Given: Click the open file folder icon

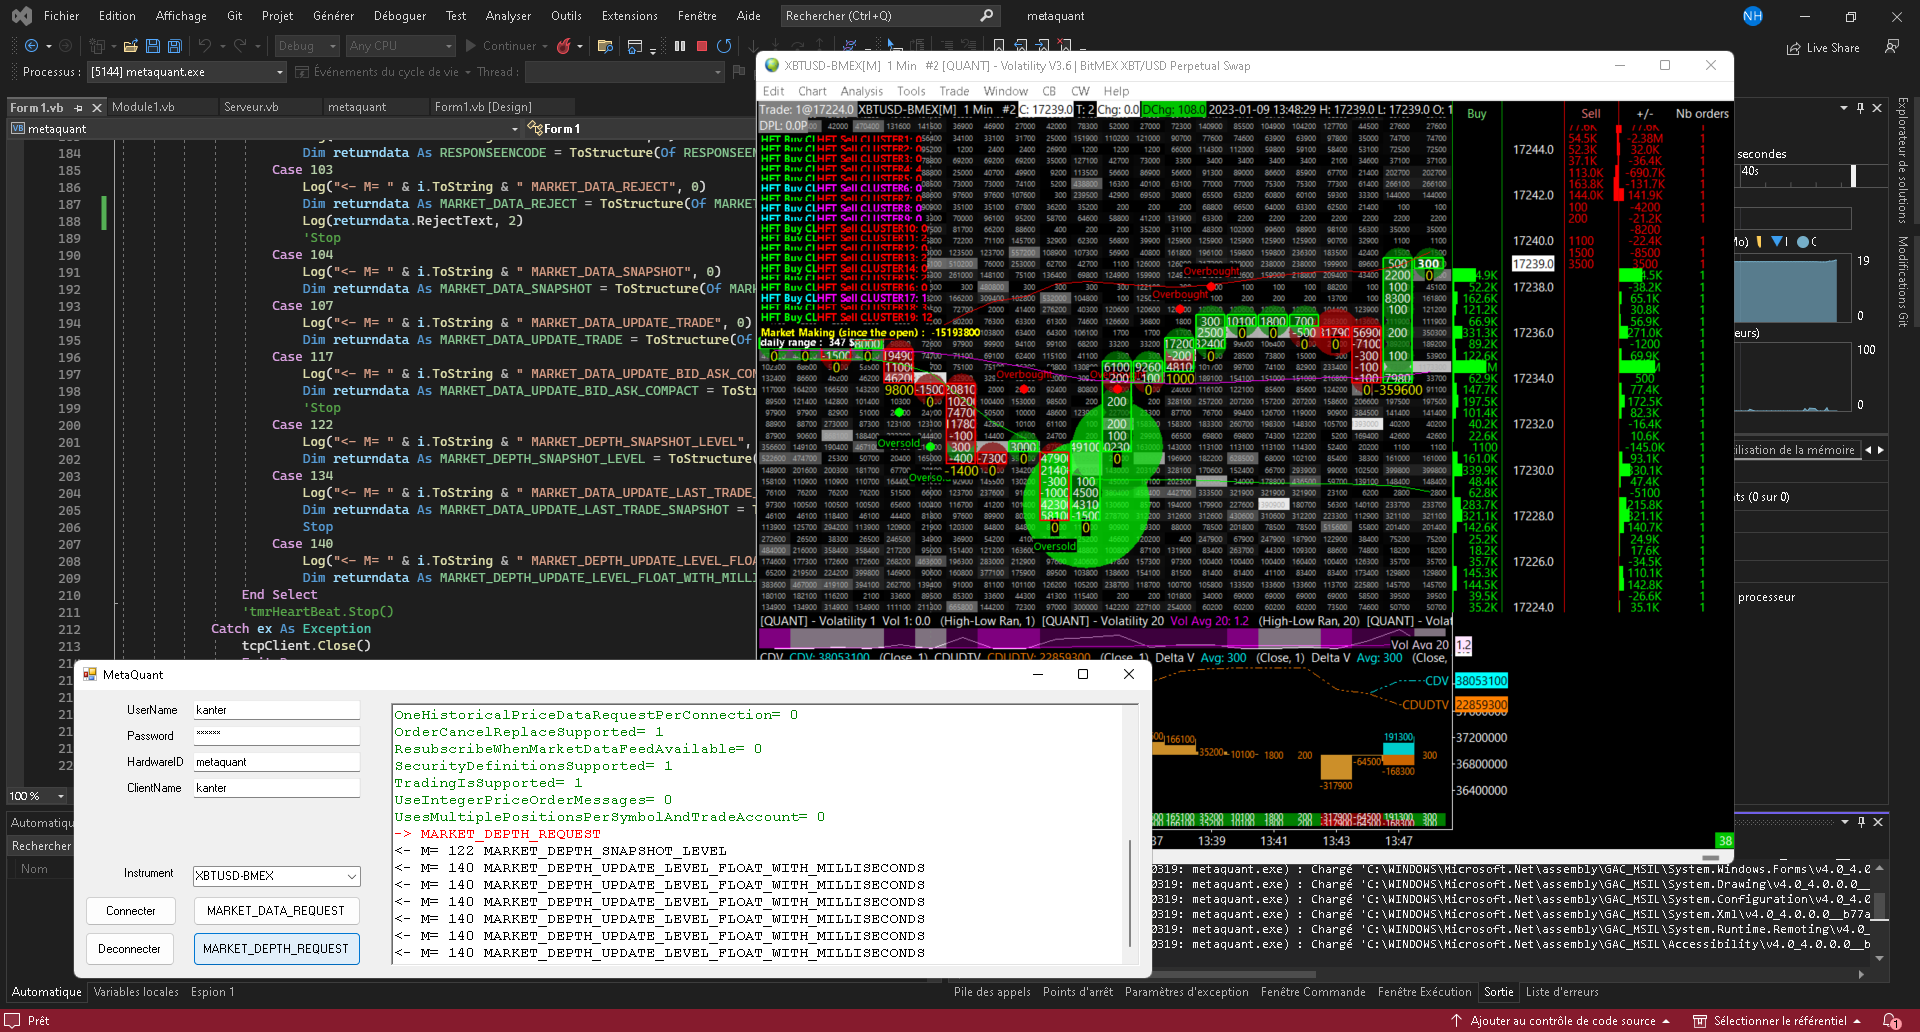Looking at the screenshot, I should (130, 46).
